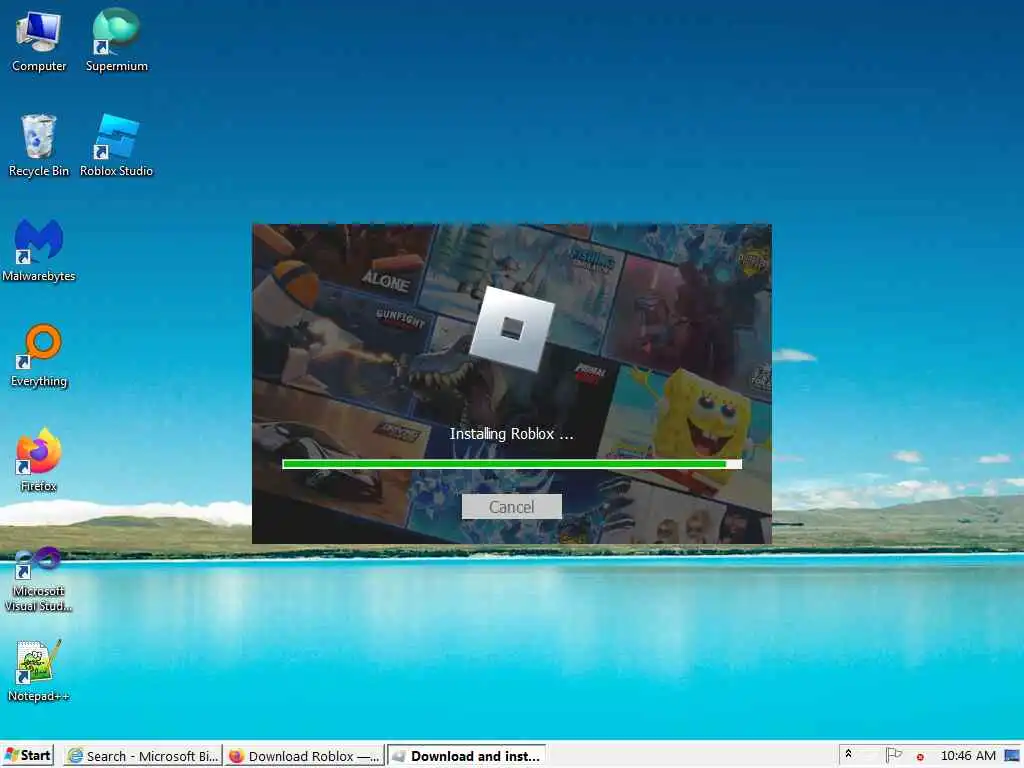Open the Start menu
Viewport: 1024px width, 768px height.
coord(28,756)
